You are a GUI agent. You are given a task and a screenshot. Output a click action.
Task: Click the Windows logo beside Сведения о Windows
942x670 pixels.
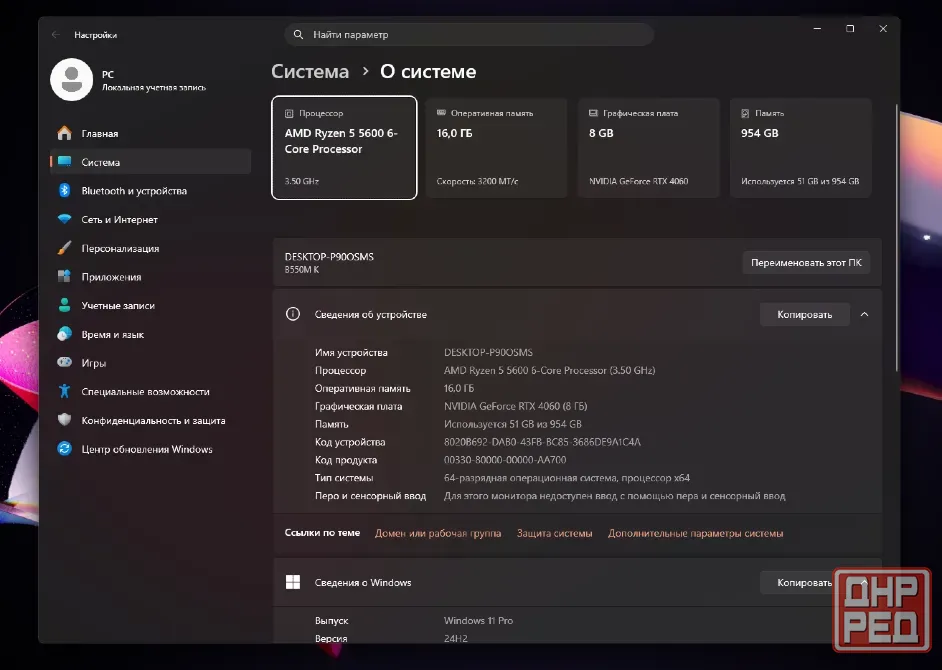tap(293, 582)
